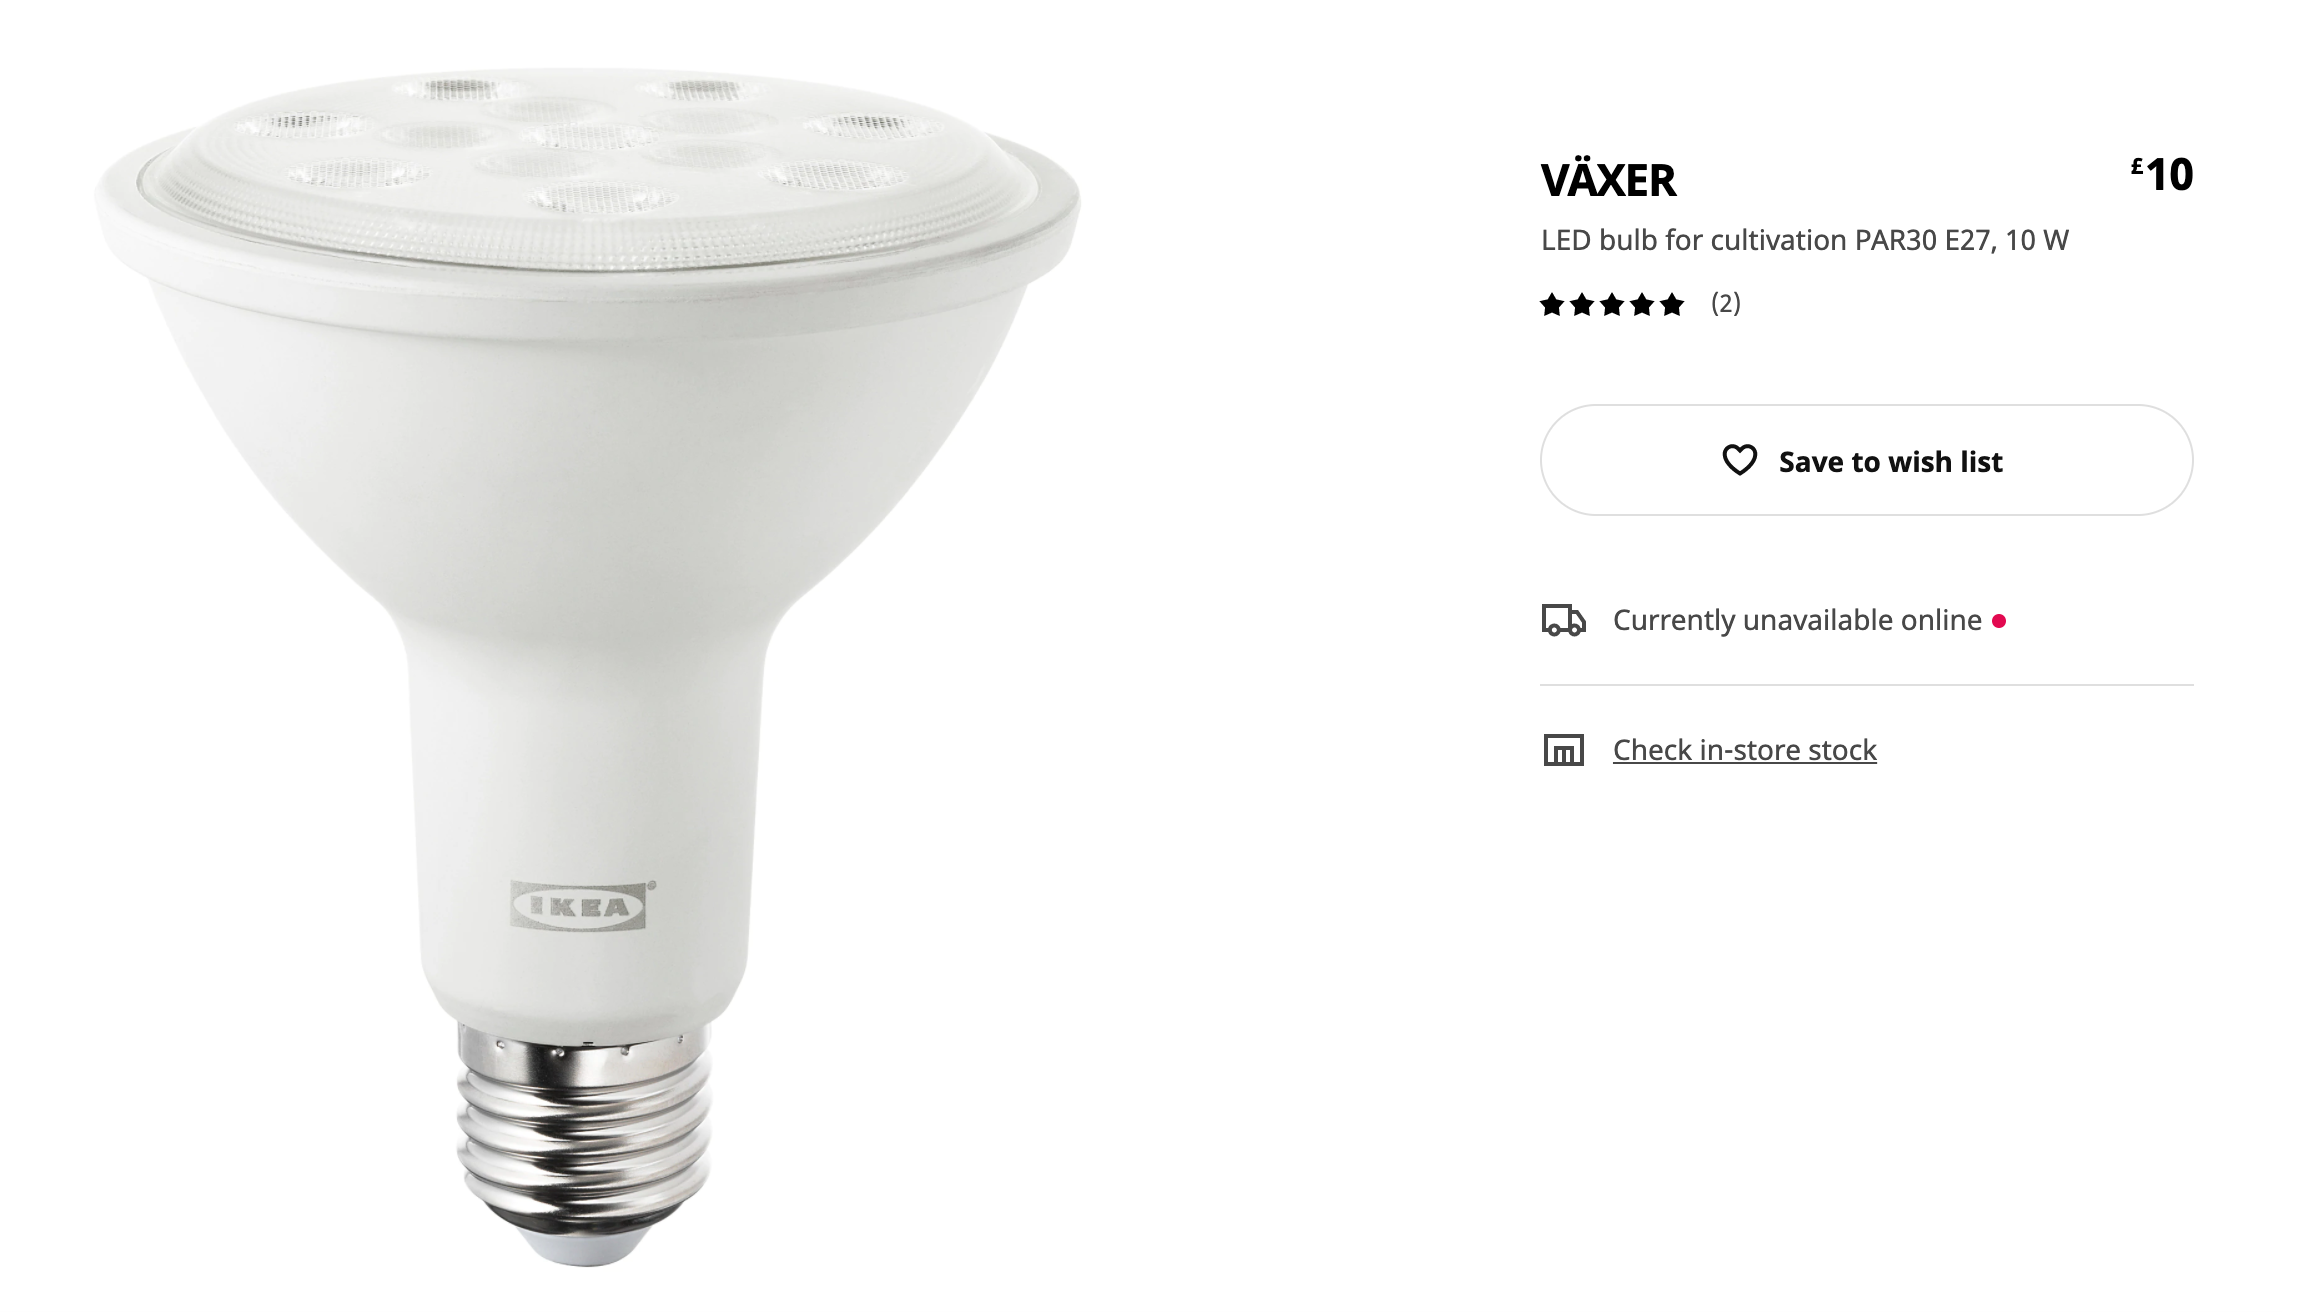Screen dimensions: 2298x1312
Task: Click the heart icon on wish list button
Action: 1739,460
